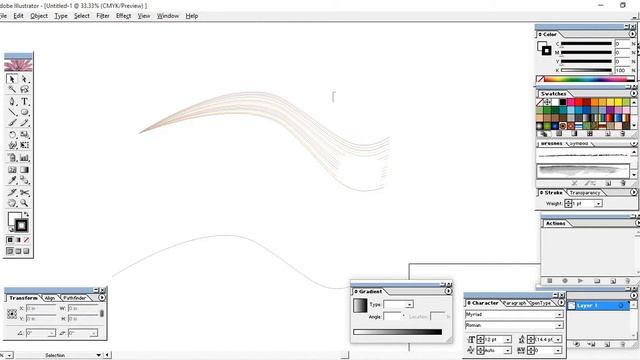This screenshot has width=640, height=360.
Task: Click Layer 1 target circle
Action: [x=621, y=306]
